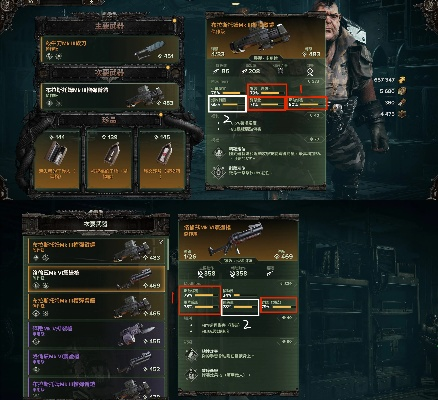438x400 pixels.
Task: Click the white-boxed stat bar in upper panel
Action: [x=227, y=103]
